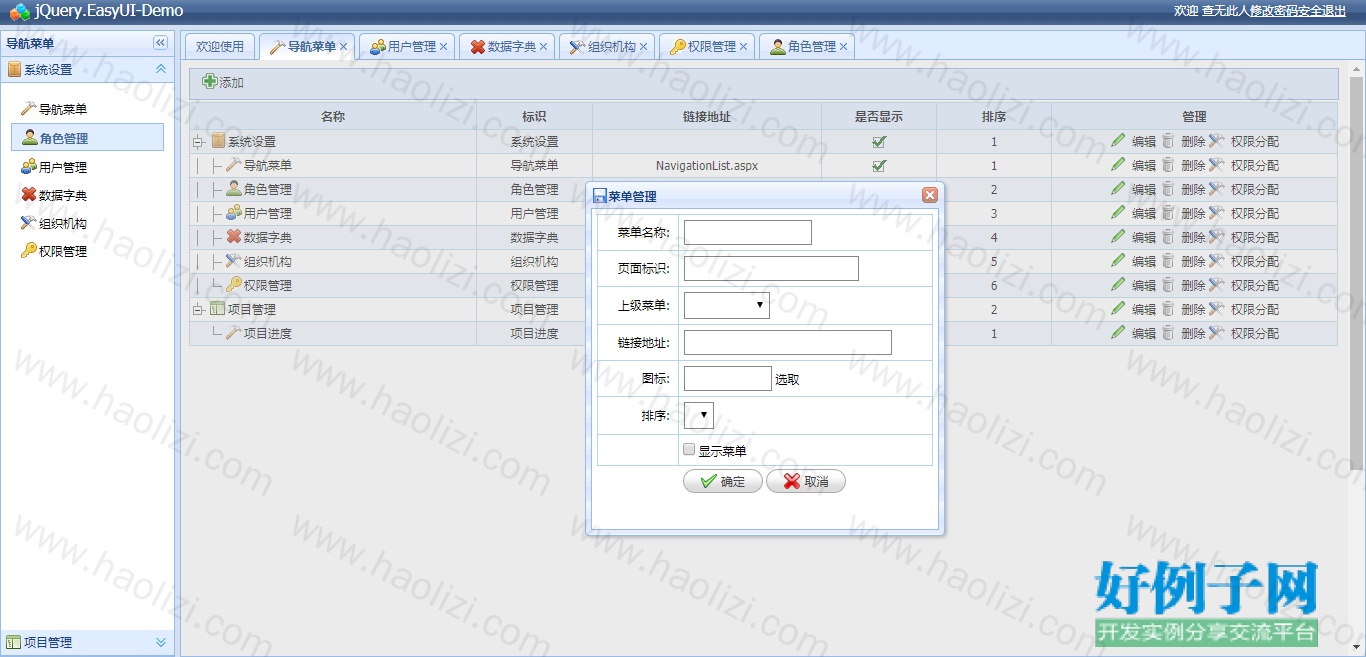Click the 菜单名称 input field
Screen dimensions: 1366x657
pos(748,233)
